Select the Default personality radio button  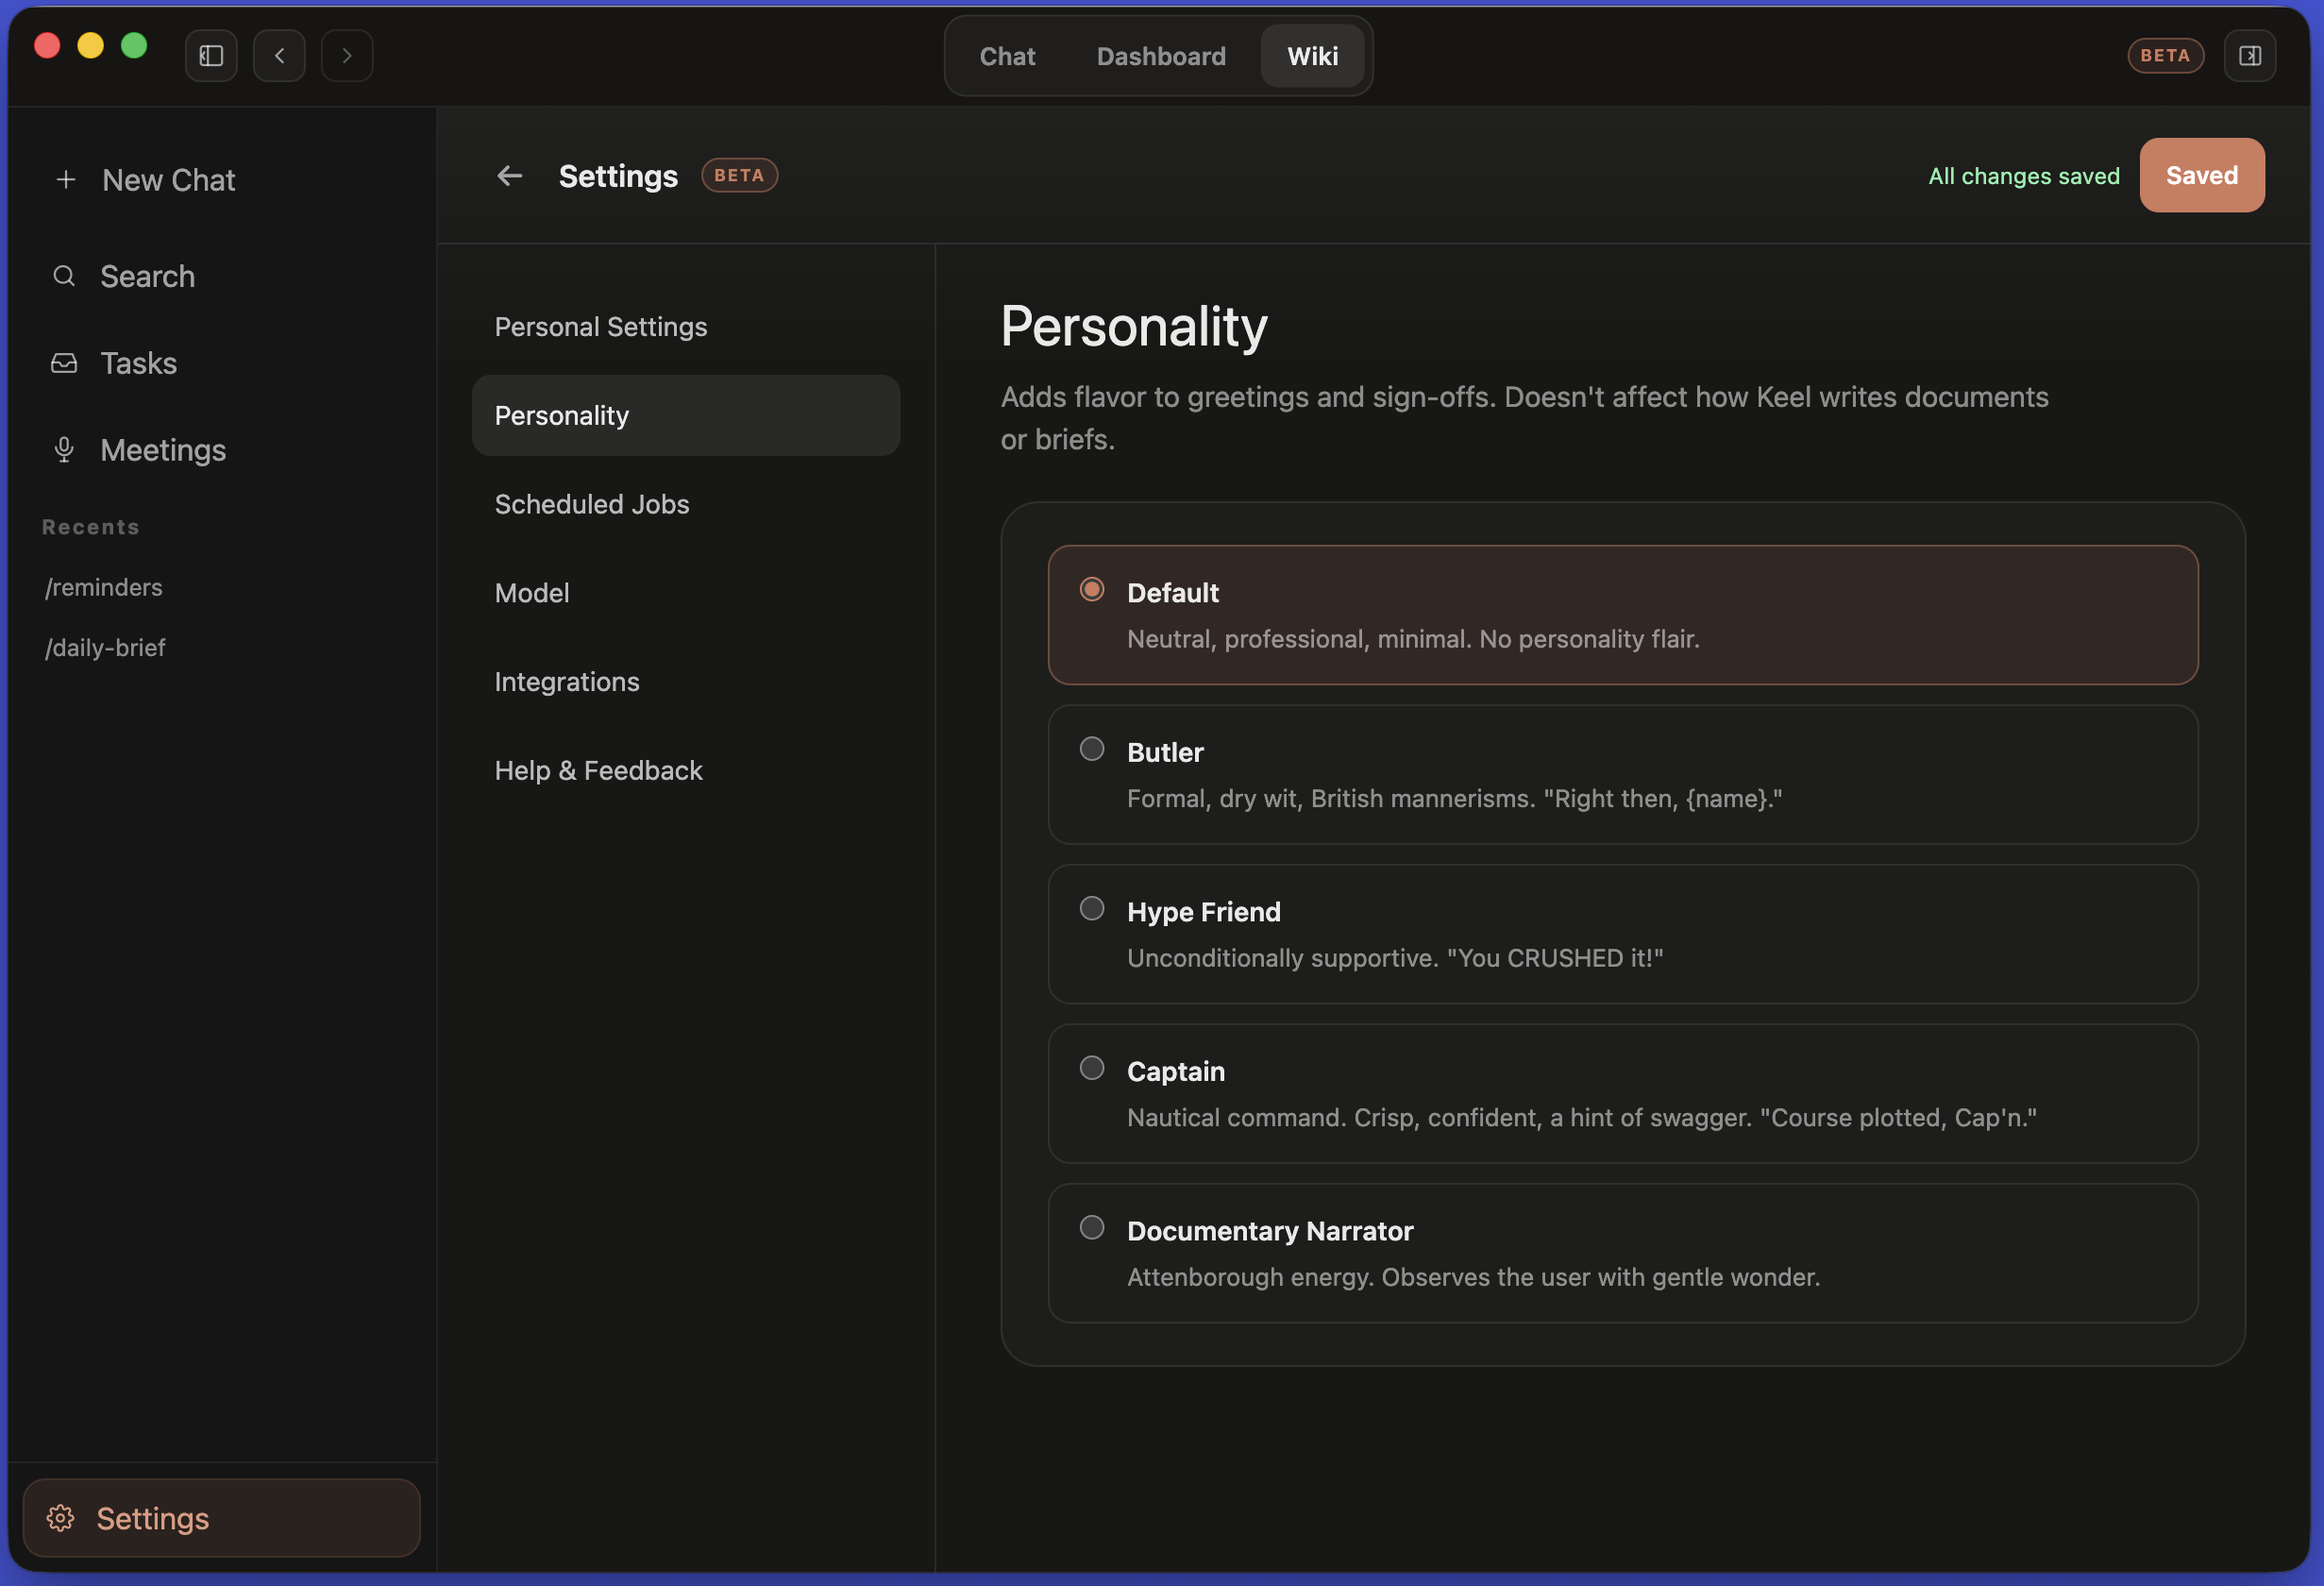click(x=1092, y=589)
